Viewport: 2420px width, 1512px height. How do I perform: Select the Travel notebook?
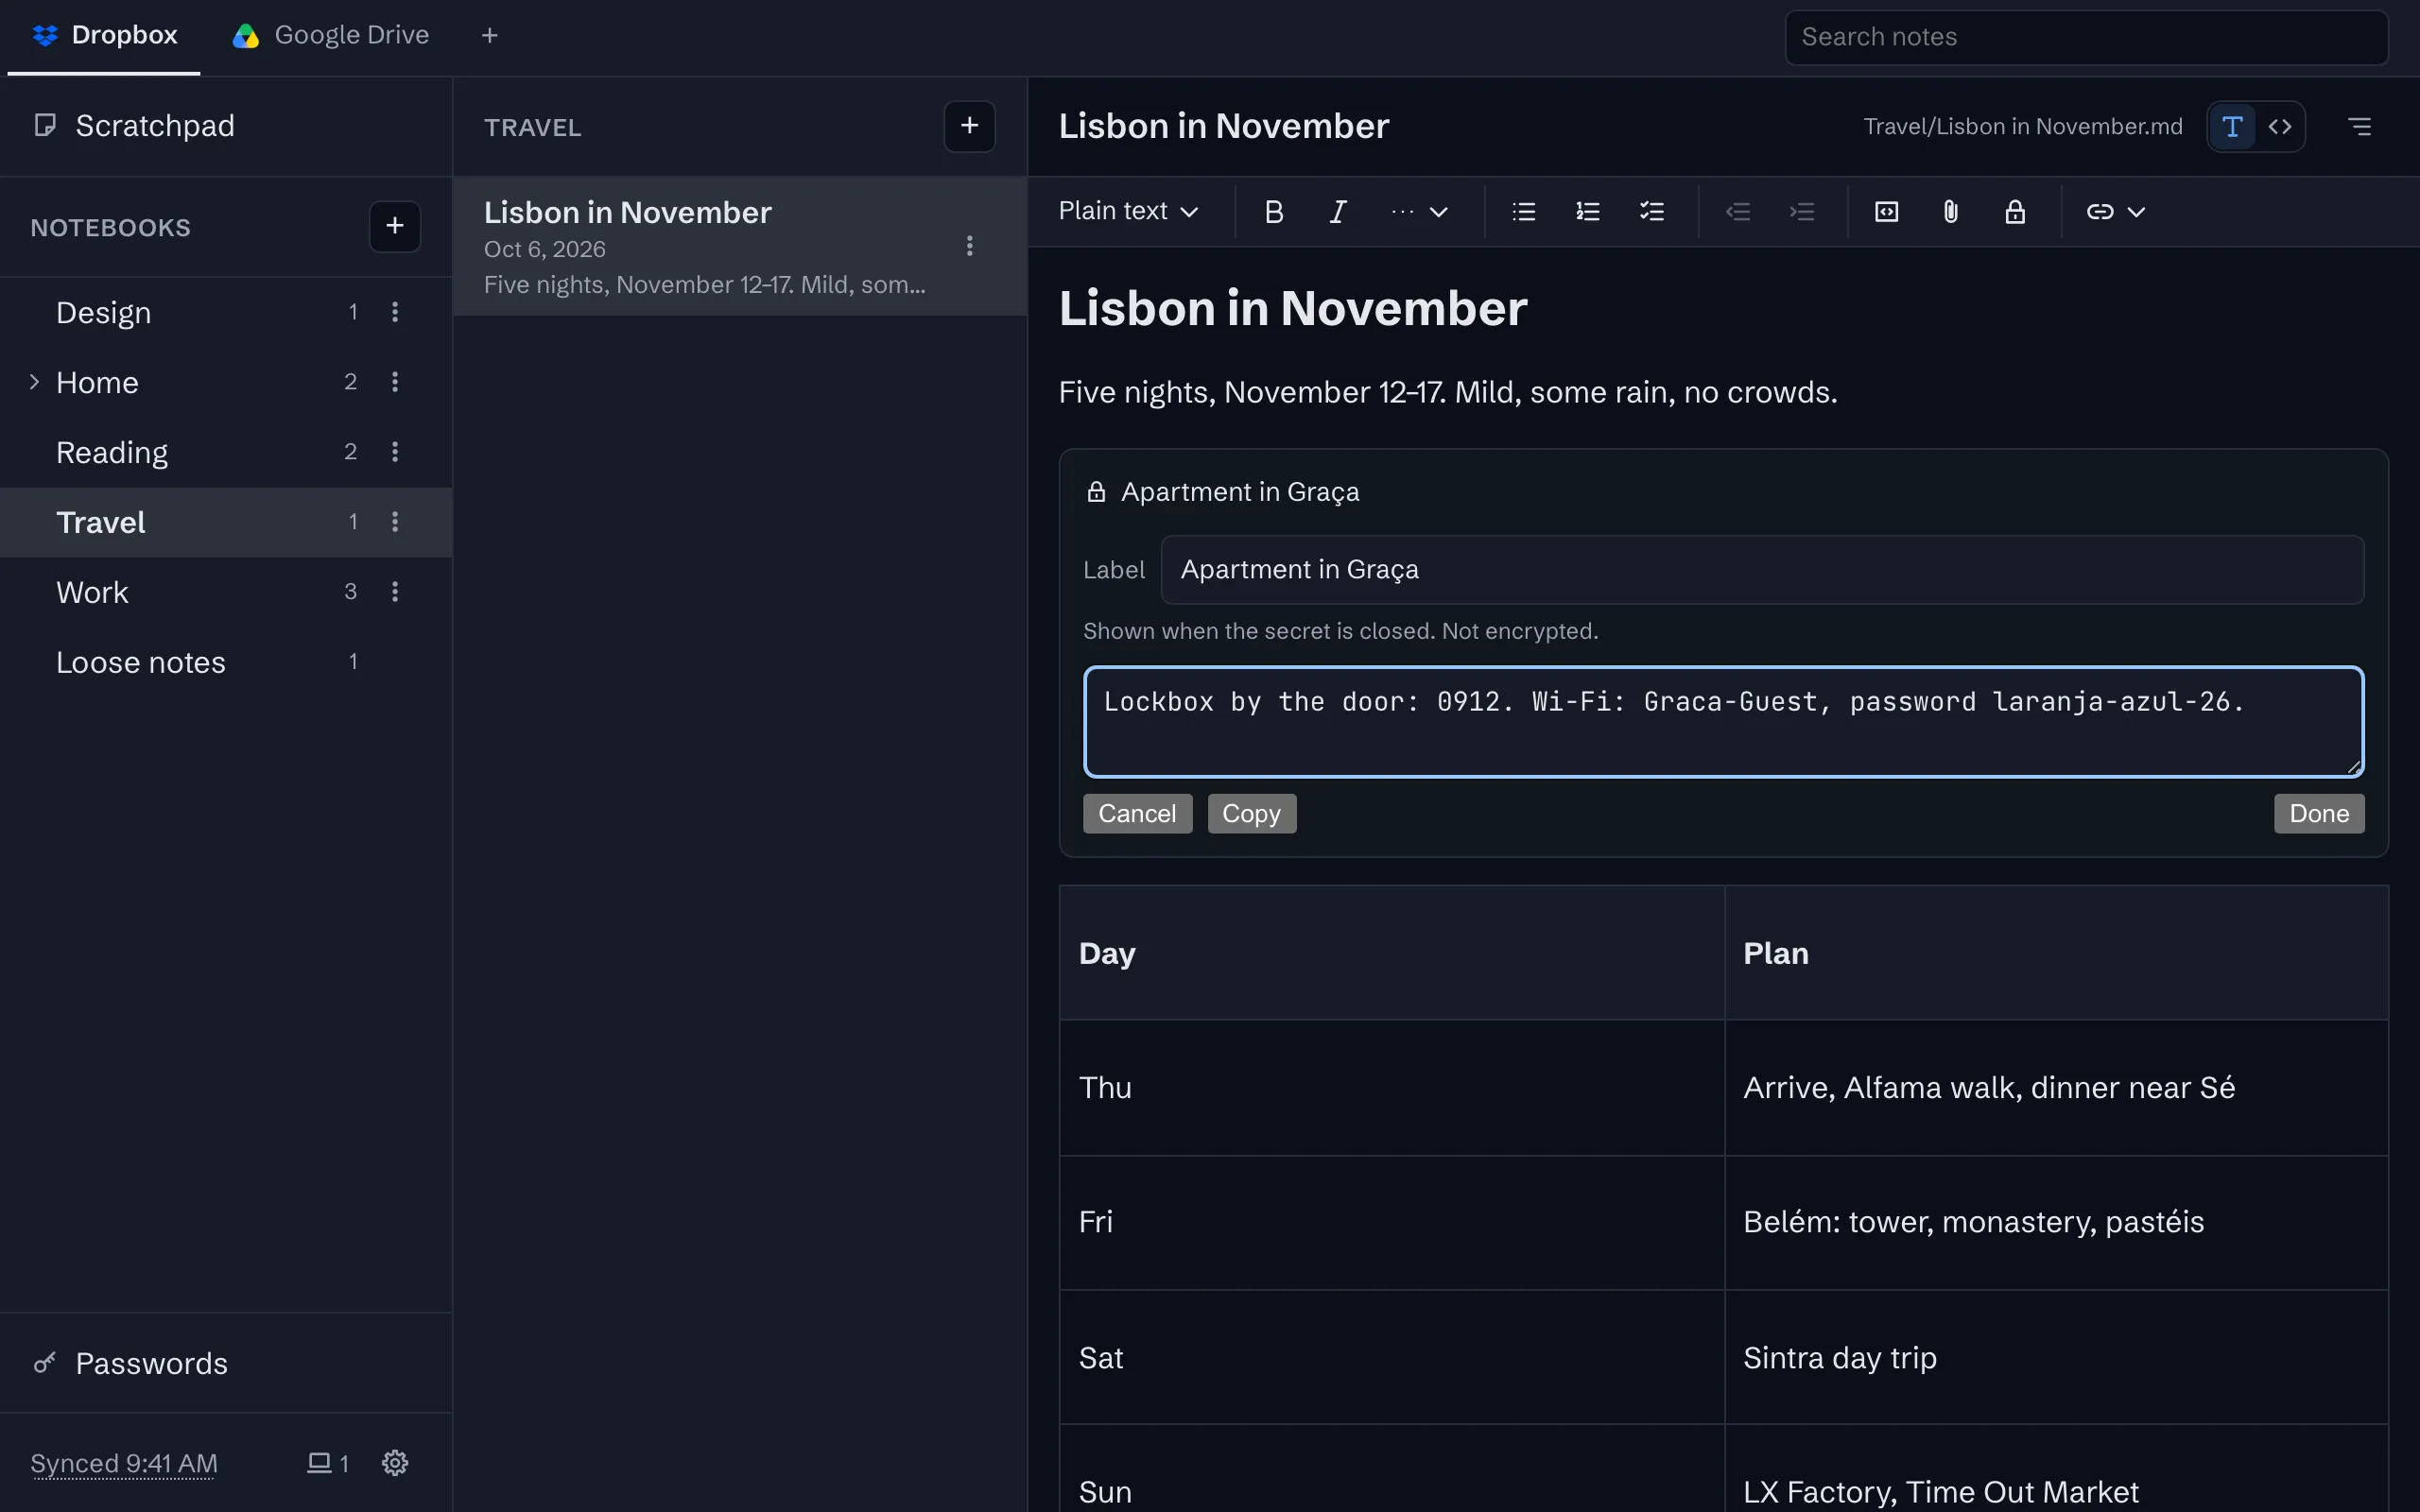click(226, 522)
